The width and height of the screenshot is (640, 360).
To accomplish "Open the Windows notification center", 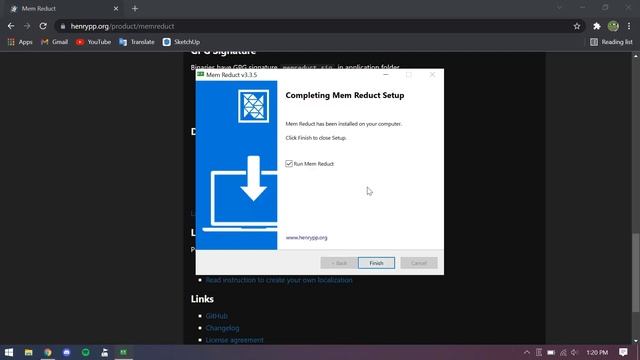I will (x=623, y=352).
